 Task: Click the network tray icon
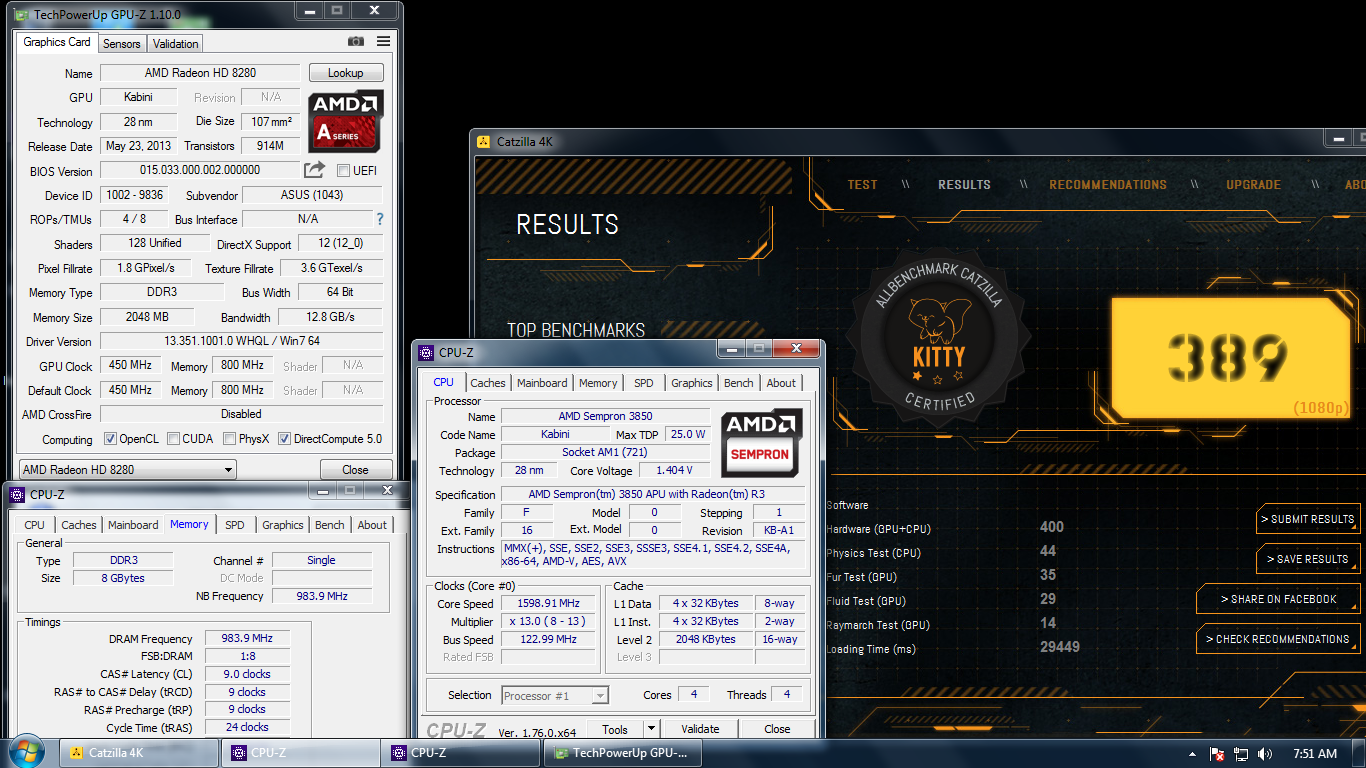[1241, 754]
